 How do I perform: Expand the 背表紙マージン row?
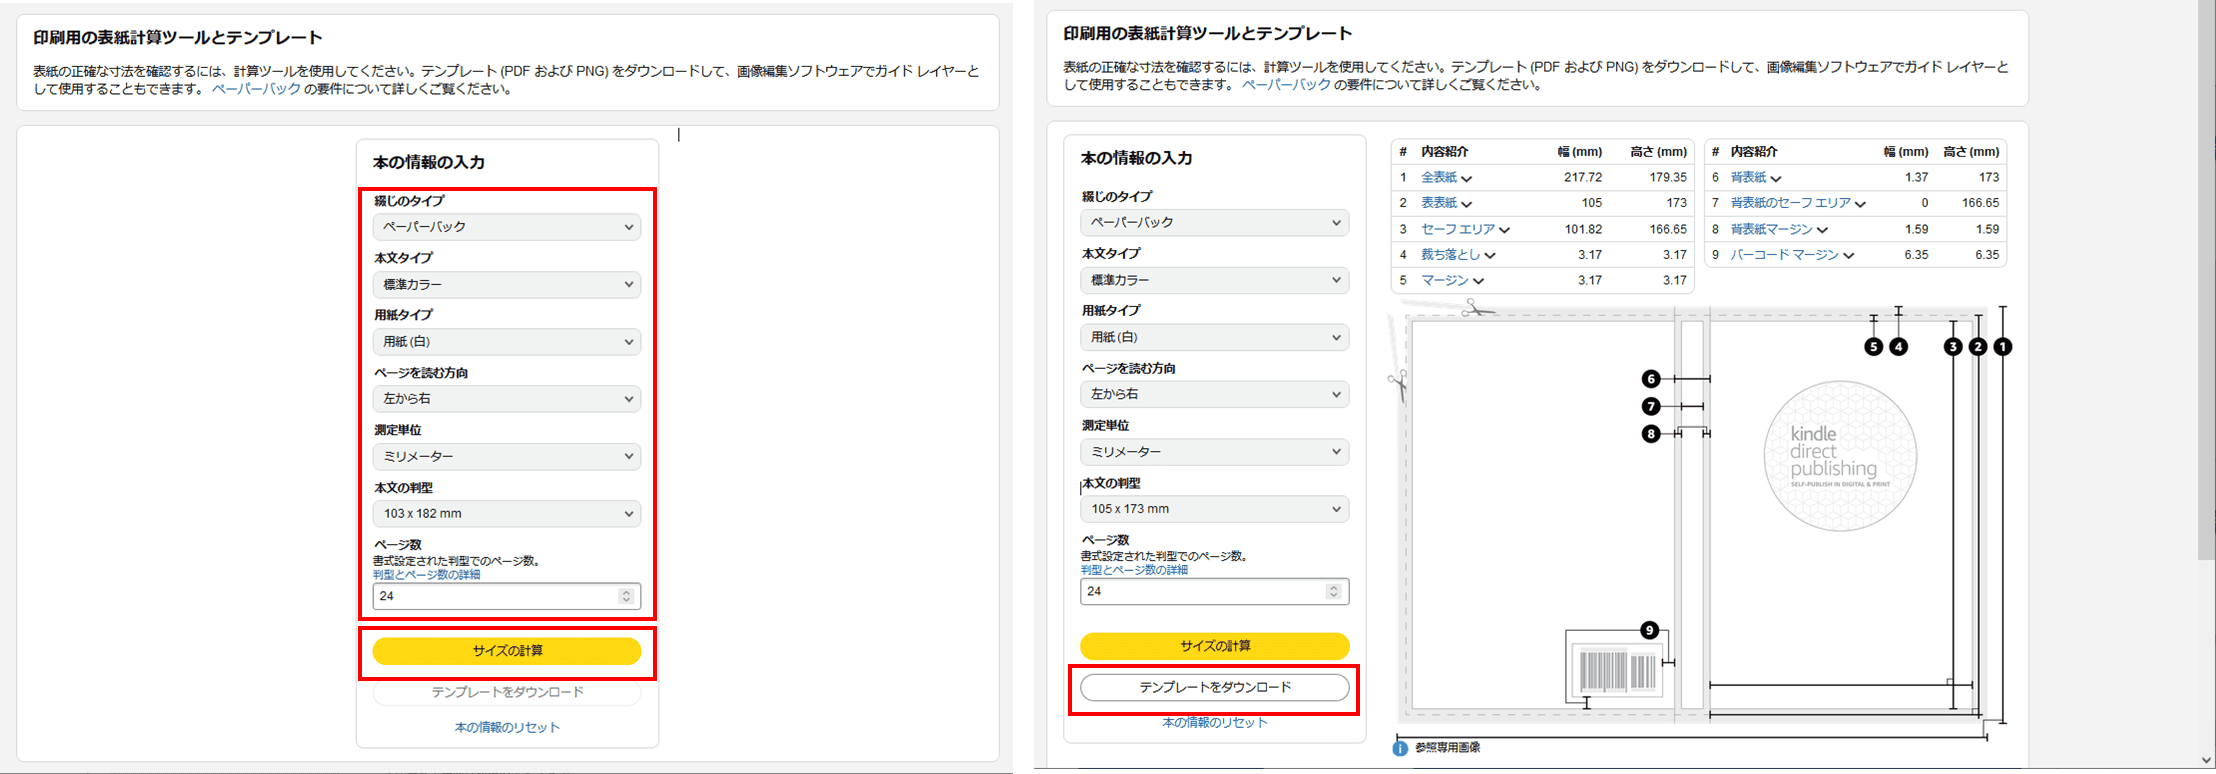[1779, 230]
